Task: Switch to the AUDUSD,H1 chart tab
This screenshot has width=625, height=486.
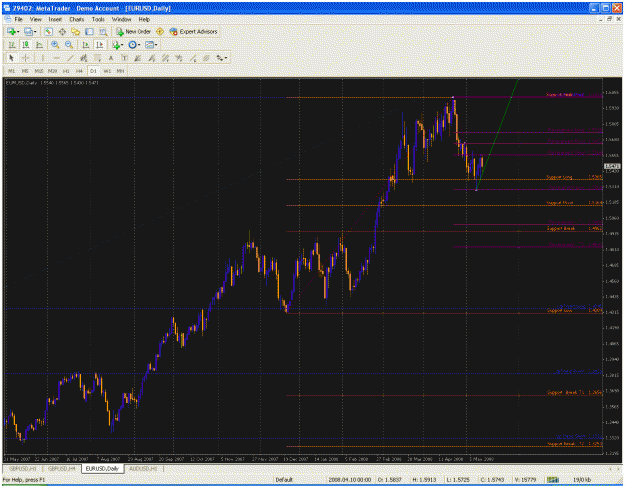Action: tap(143, 469)
